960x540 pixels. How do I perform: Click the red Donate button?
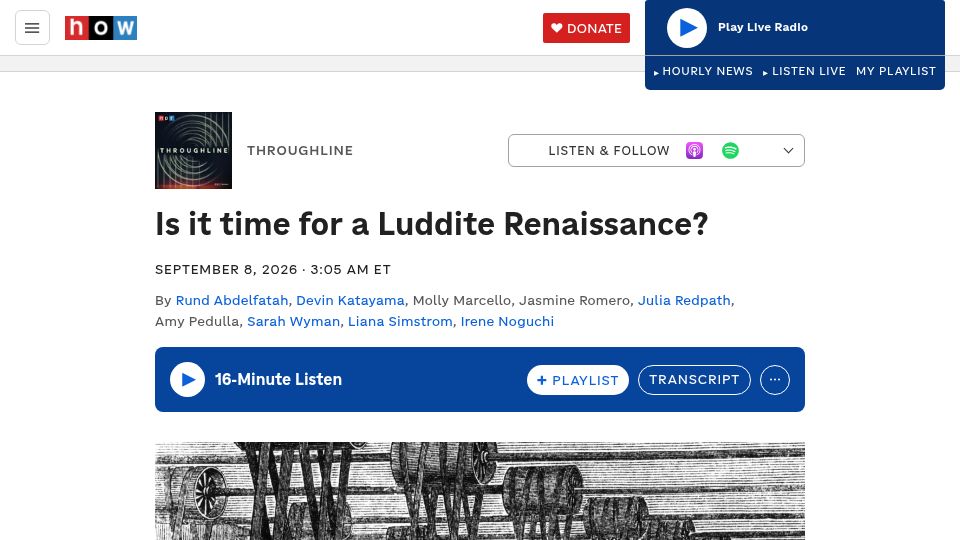(x=586, y=28)
